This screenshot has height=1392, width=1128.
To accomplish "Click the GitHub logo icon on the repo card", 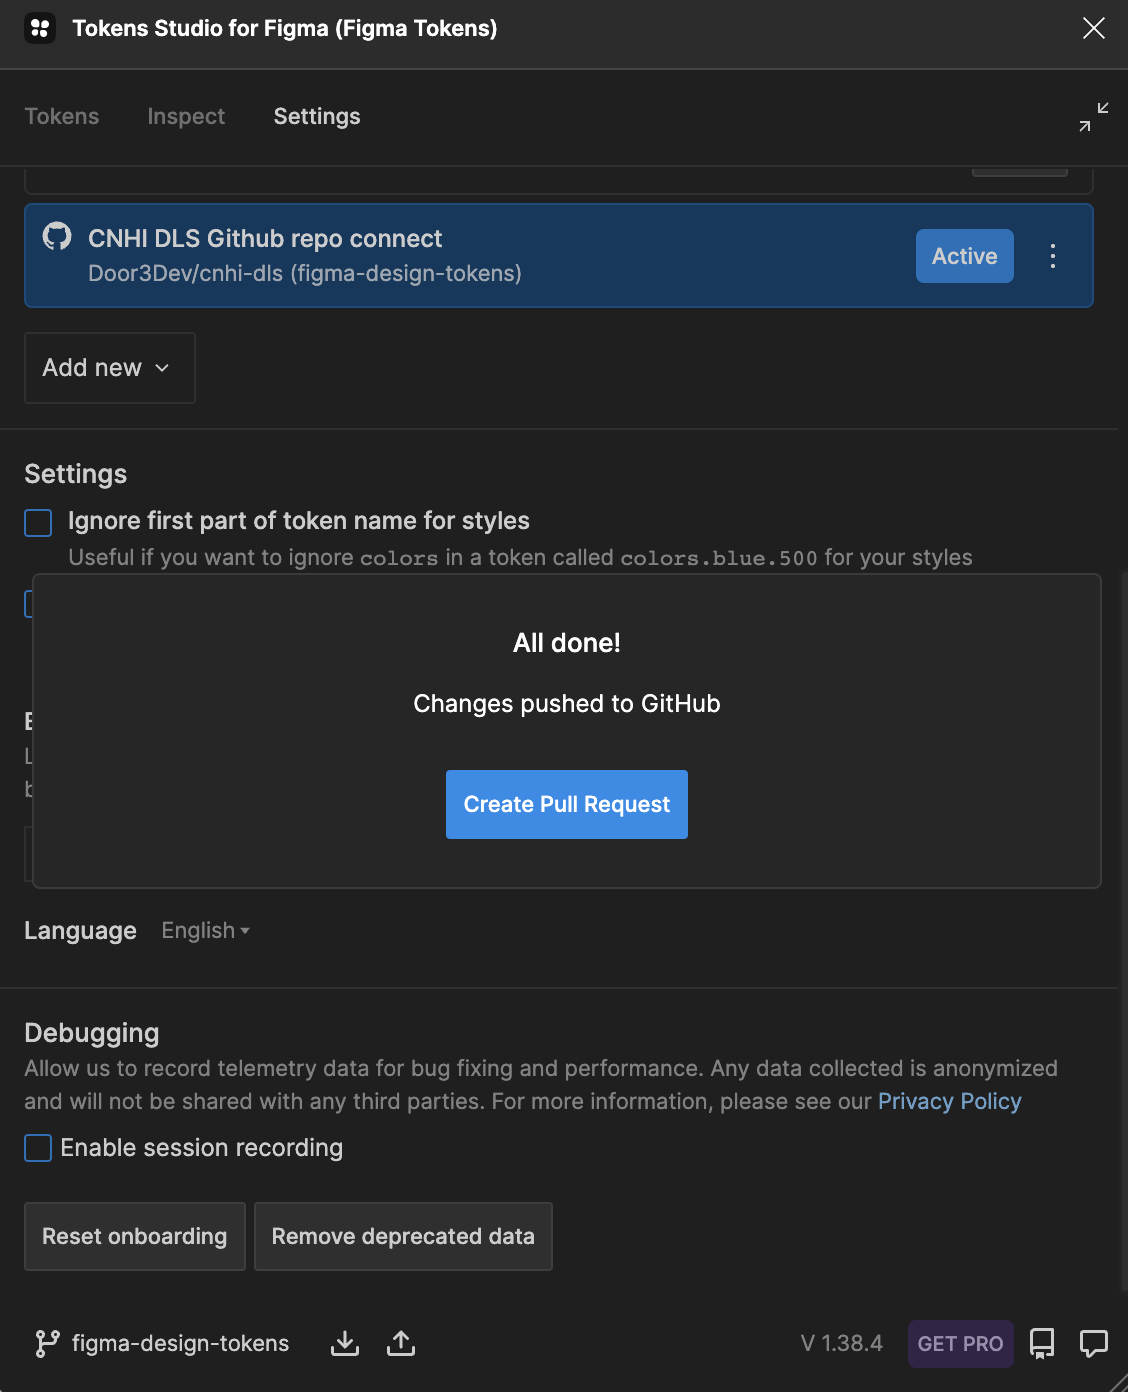I will [57, 237].
